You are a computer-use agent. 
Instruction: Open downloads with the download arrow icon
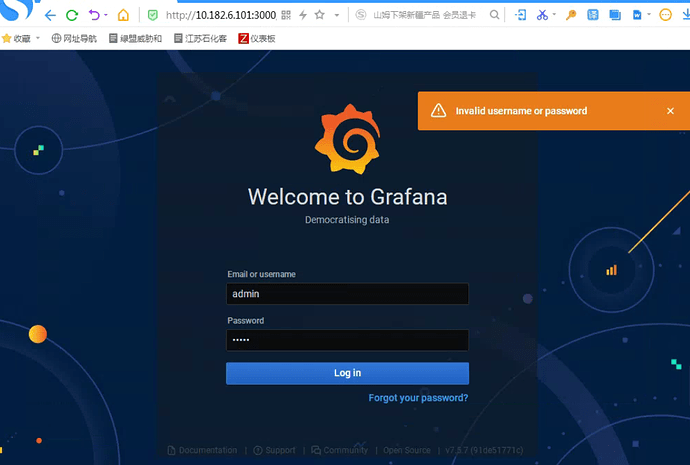pyautogui.click(x=686, y=15)
